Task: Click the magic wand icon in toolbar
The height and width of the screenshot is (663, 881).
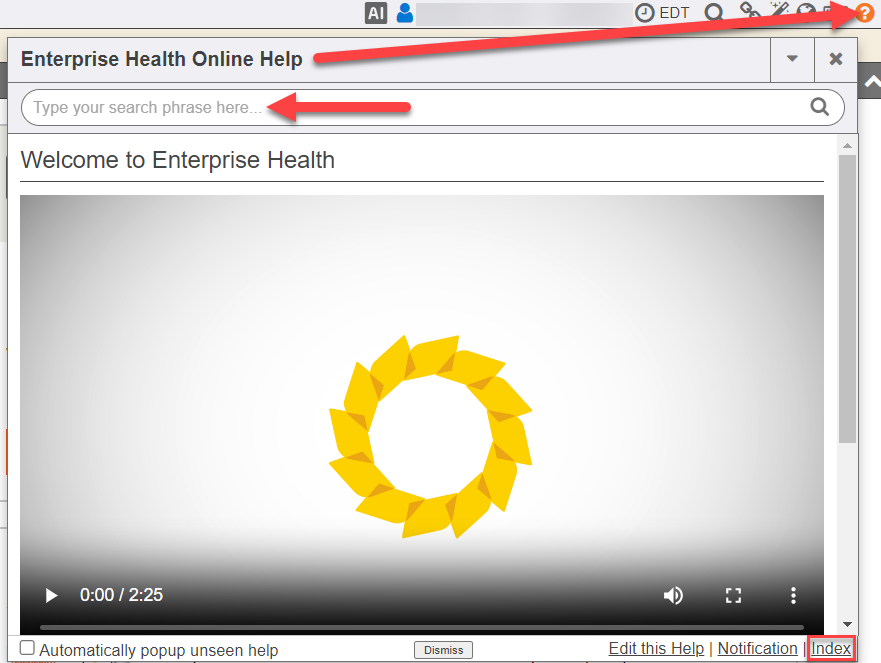Action: tap(780, 11)
